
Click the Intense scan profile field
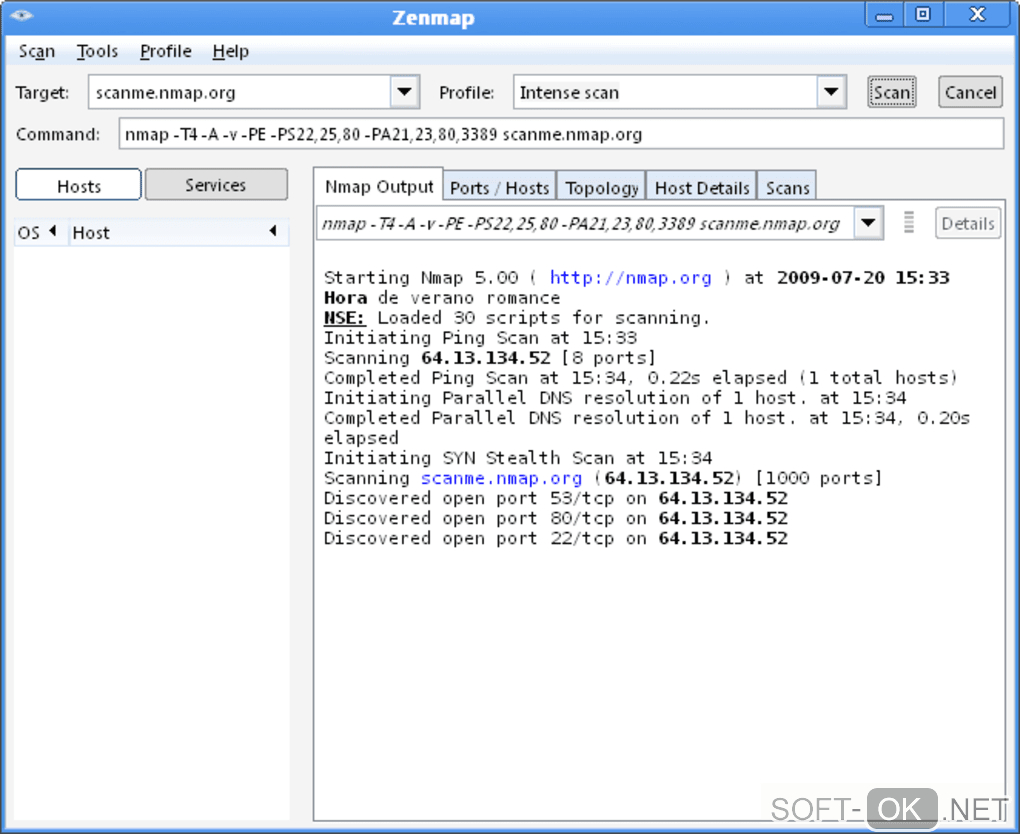(665, 92)
